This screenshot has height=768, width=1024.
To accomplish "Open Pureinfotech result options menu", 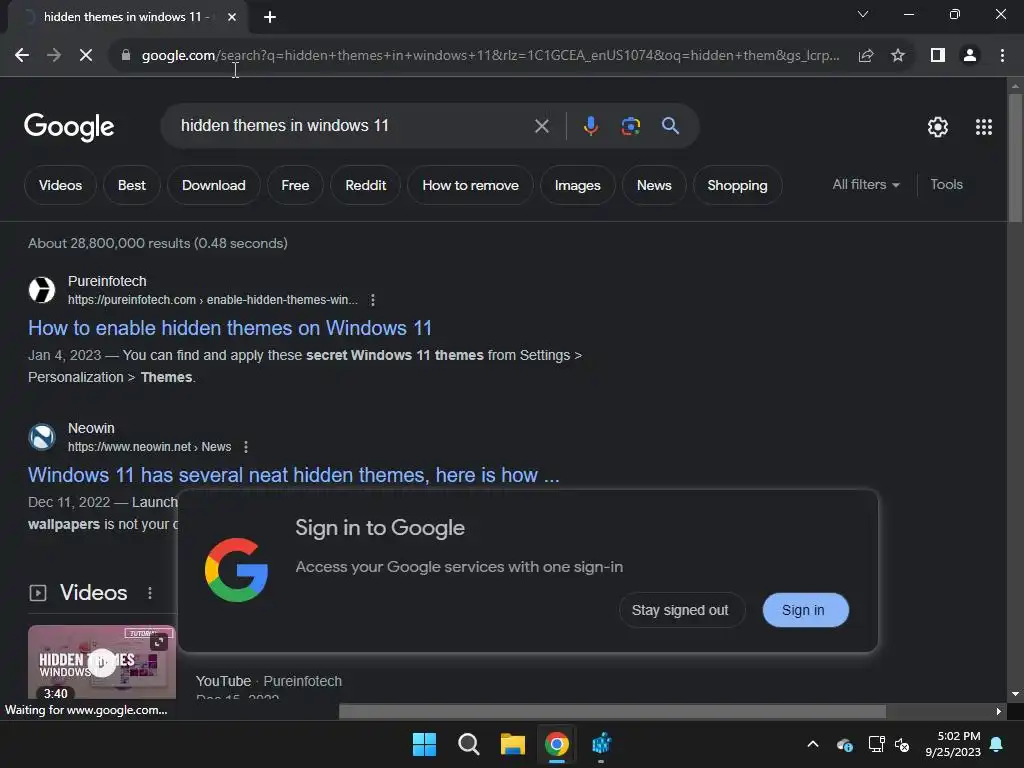I will tap(373, 300).
